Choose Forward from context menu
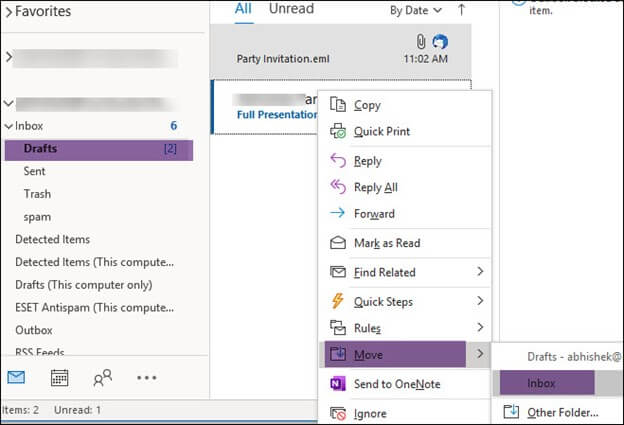 pos(405,213)
